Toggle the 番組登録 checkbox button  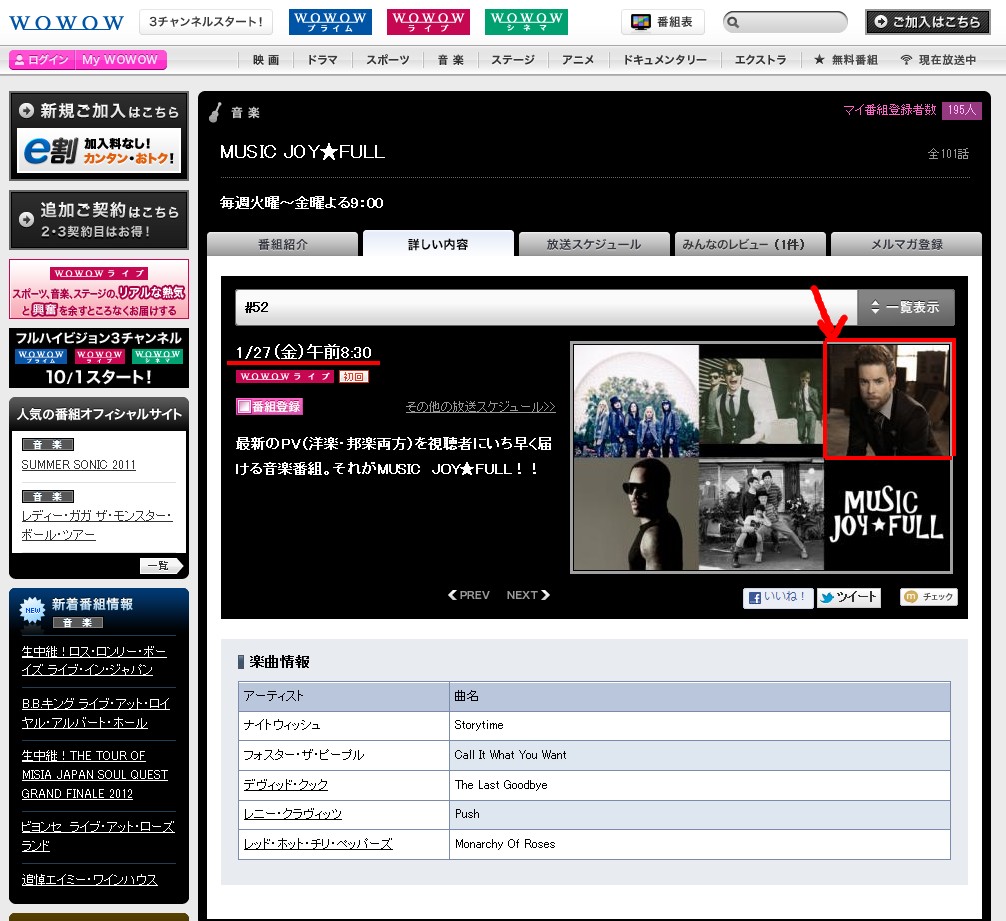coord(269,407)
